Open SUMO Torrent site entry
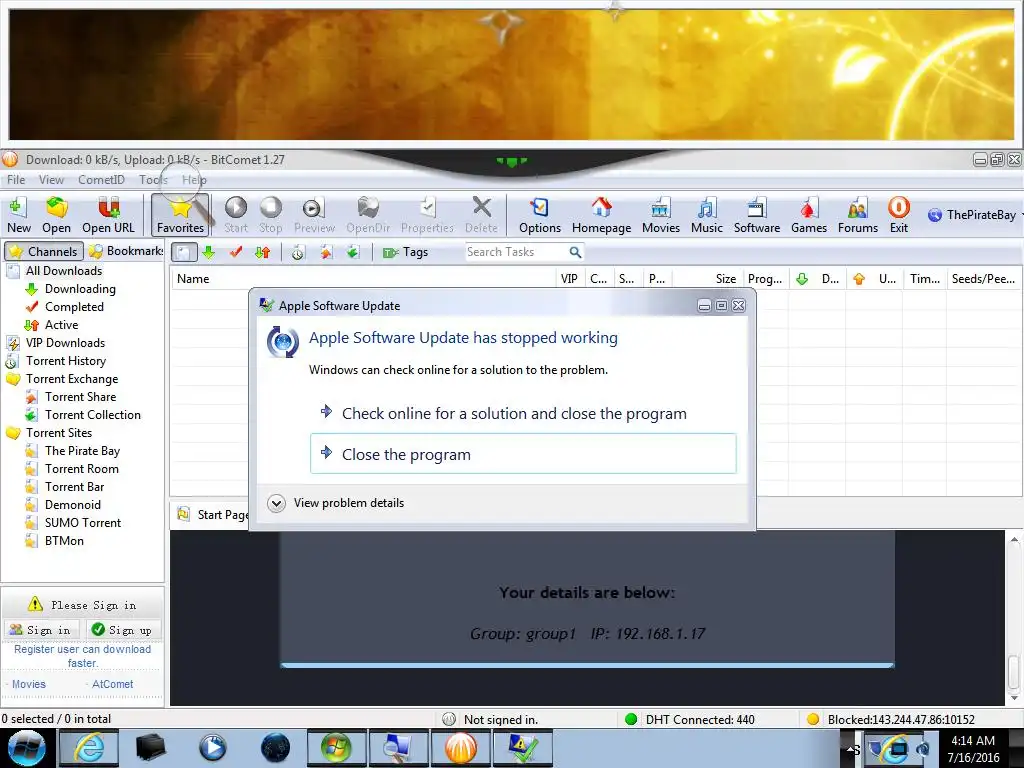 point(83,522)
